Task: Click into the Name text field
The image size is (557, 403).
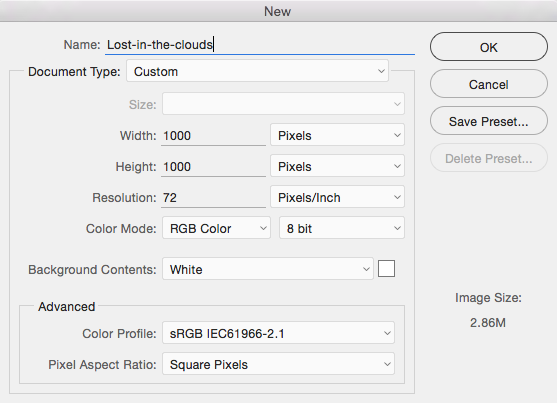Action: [x=260, y=45]
